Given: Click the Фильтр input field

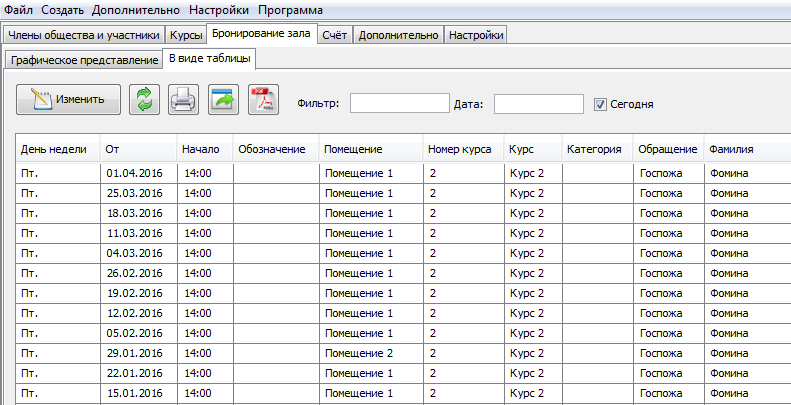Looking at the screenshot, I should (400, 103).
